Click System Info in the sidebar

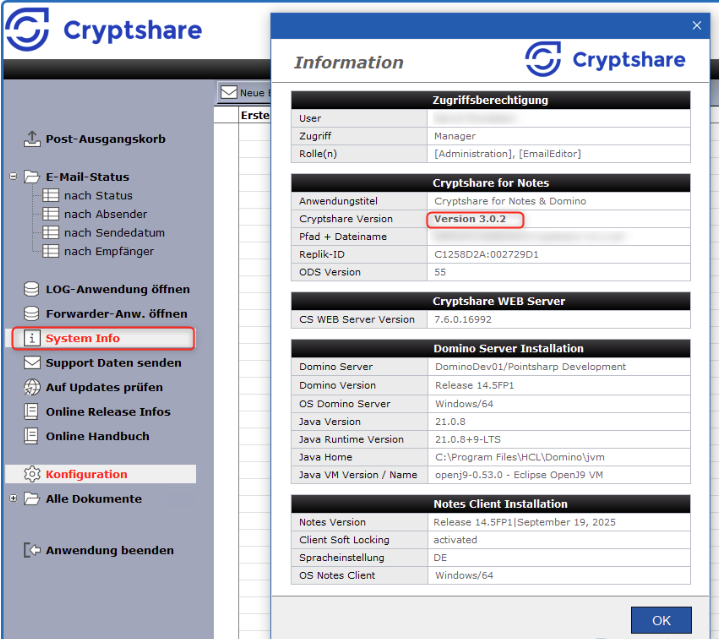83,338
